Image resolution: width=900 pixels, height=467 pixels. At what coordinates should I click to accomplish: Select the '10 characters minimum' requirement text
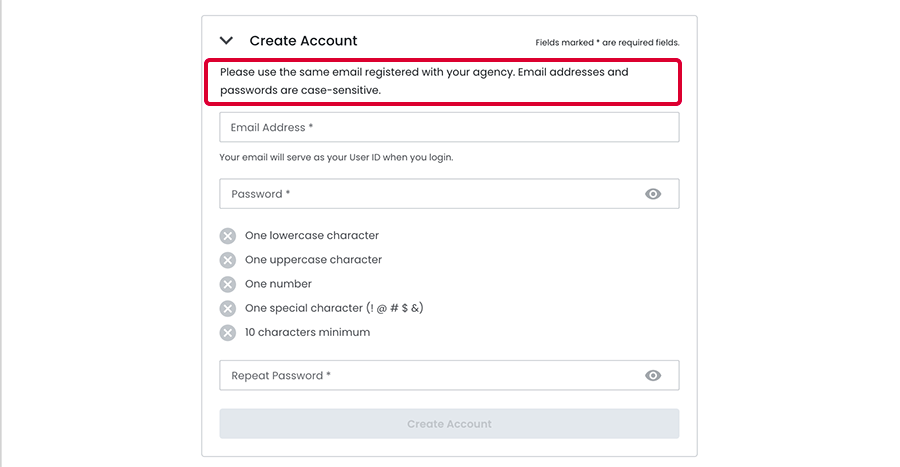[307, 332]
